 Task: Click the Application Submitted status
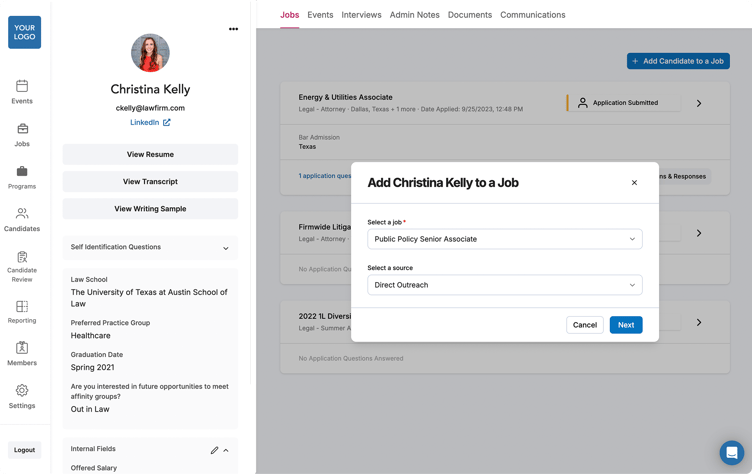tap(623, 103)
